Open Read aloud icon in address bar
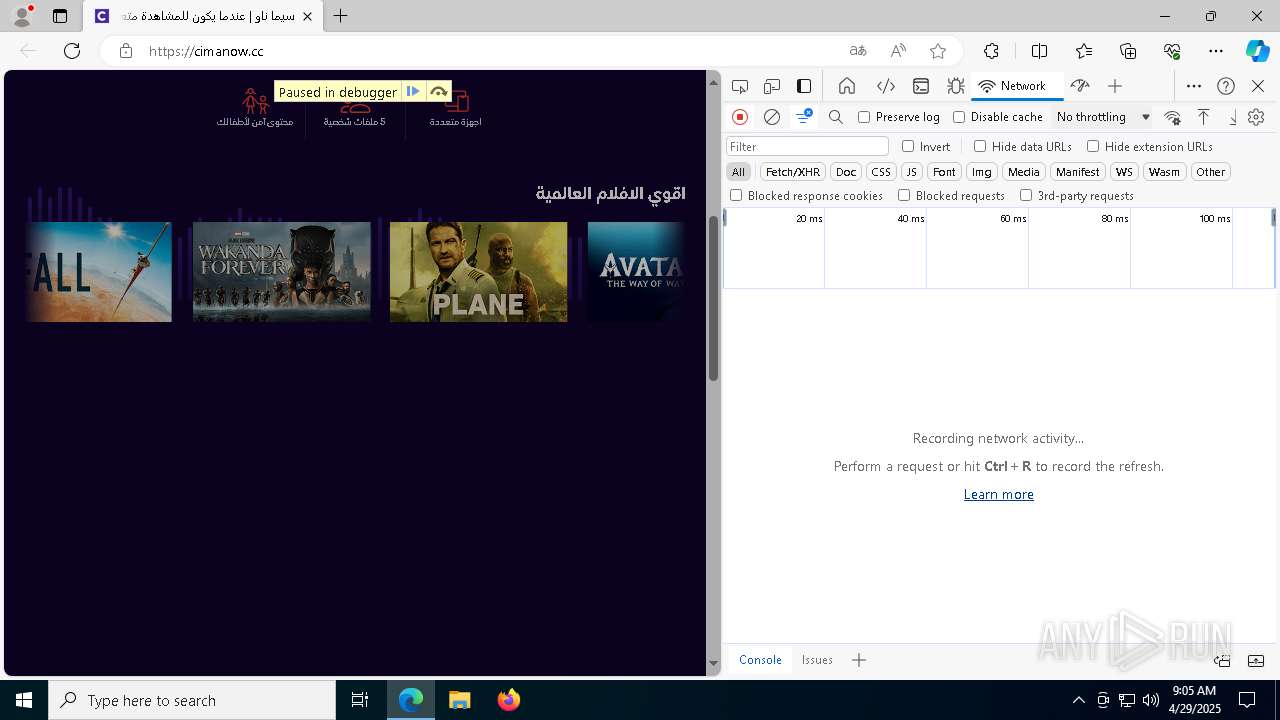 click(898, 51)
